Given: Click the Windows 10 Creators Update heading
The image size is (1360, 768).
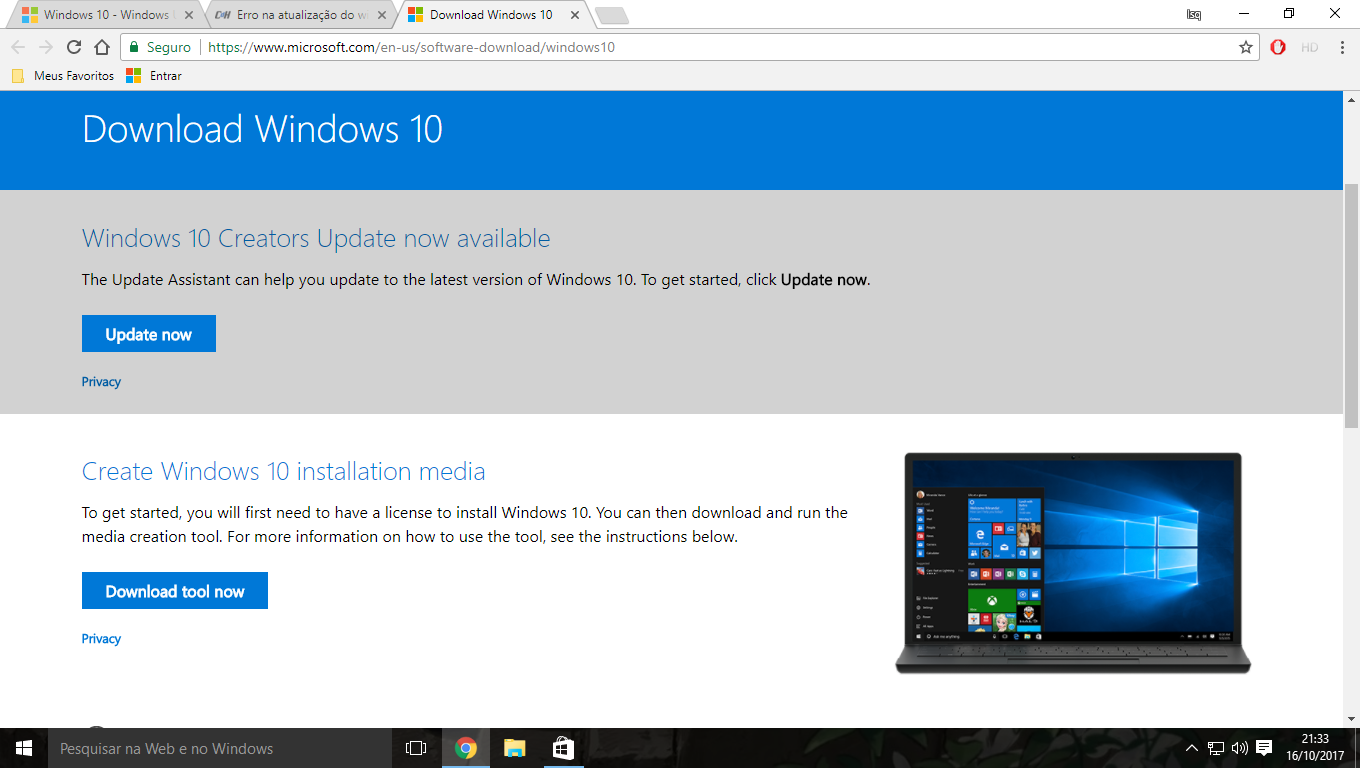Looking at the screenshot, I should [x=316, y=239].
